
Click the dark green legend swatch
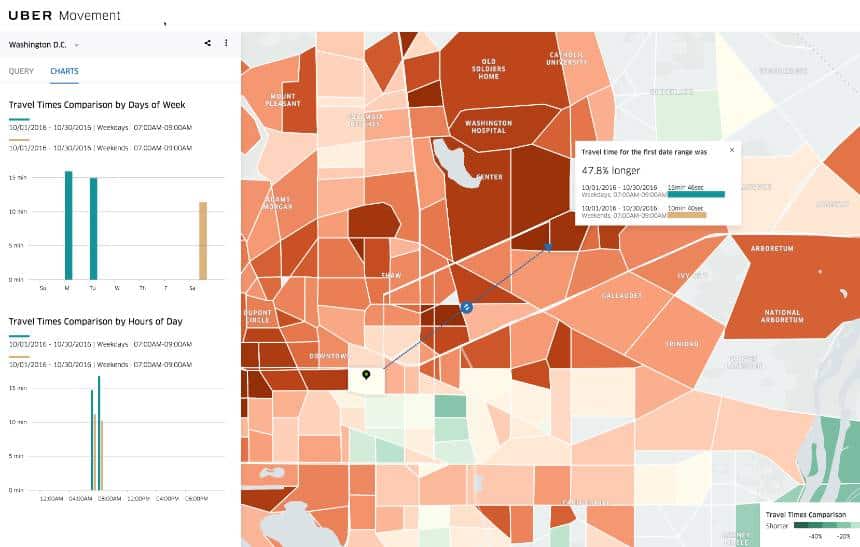point(801,526)
